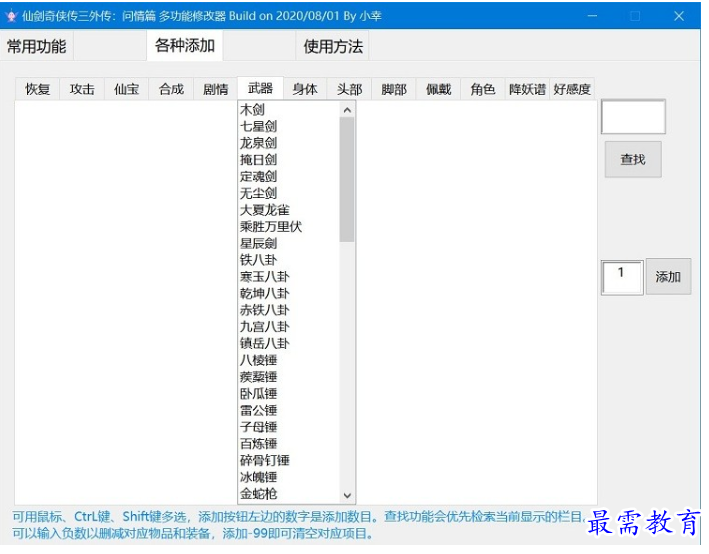Select 卧瓜锤 in the weapon list
The width and height of the screenshot is (709, 554).
pos(258,394)
